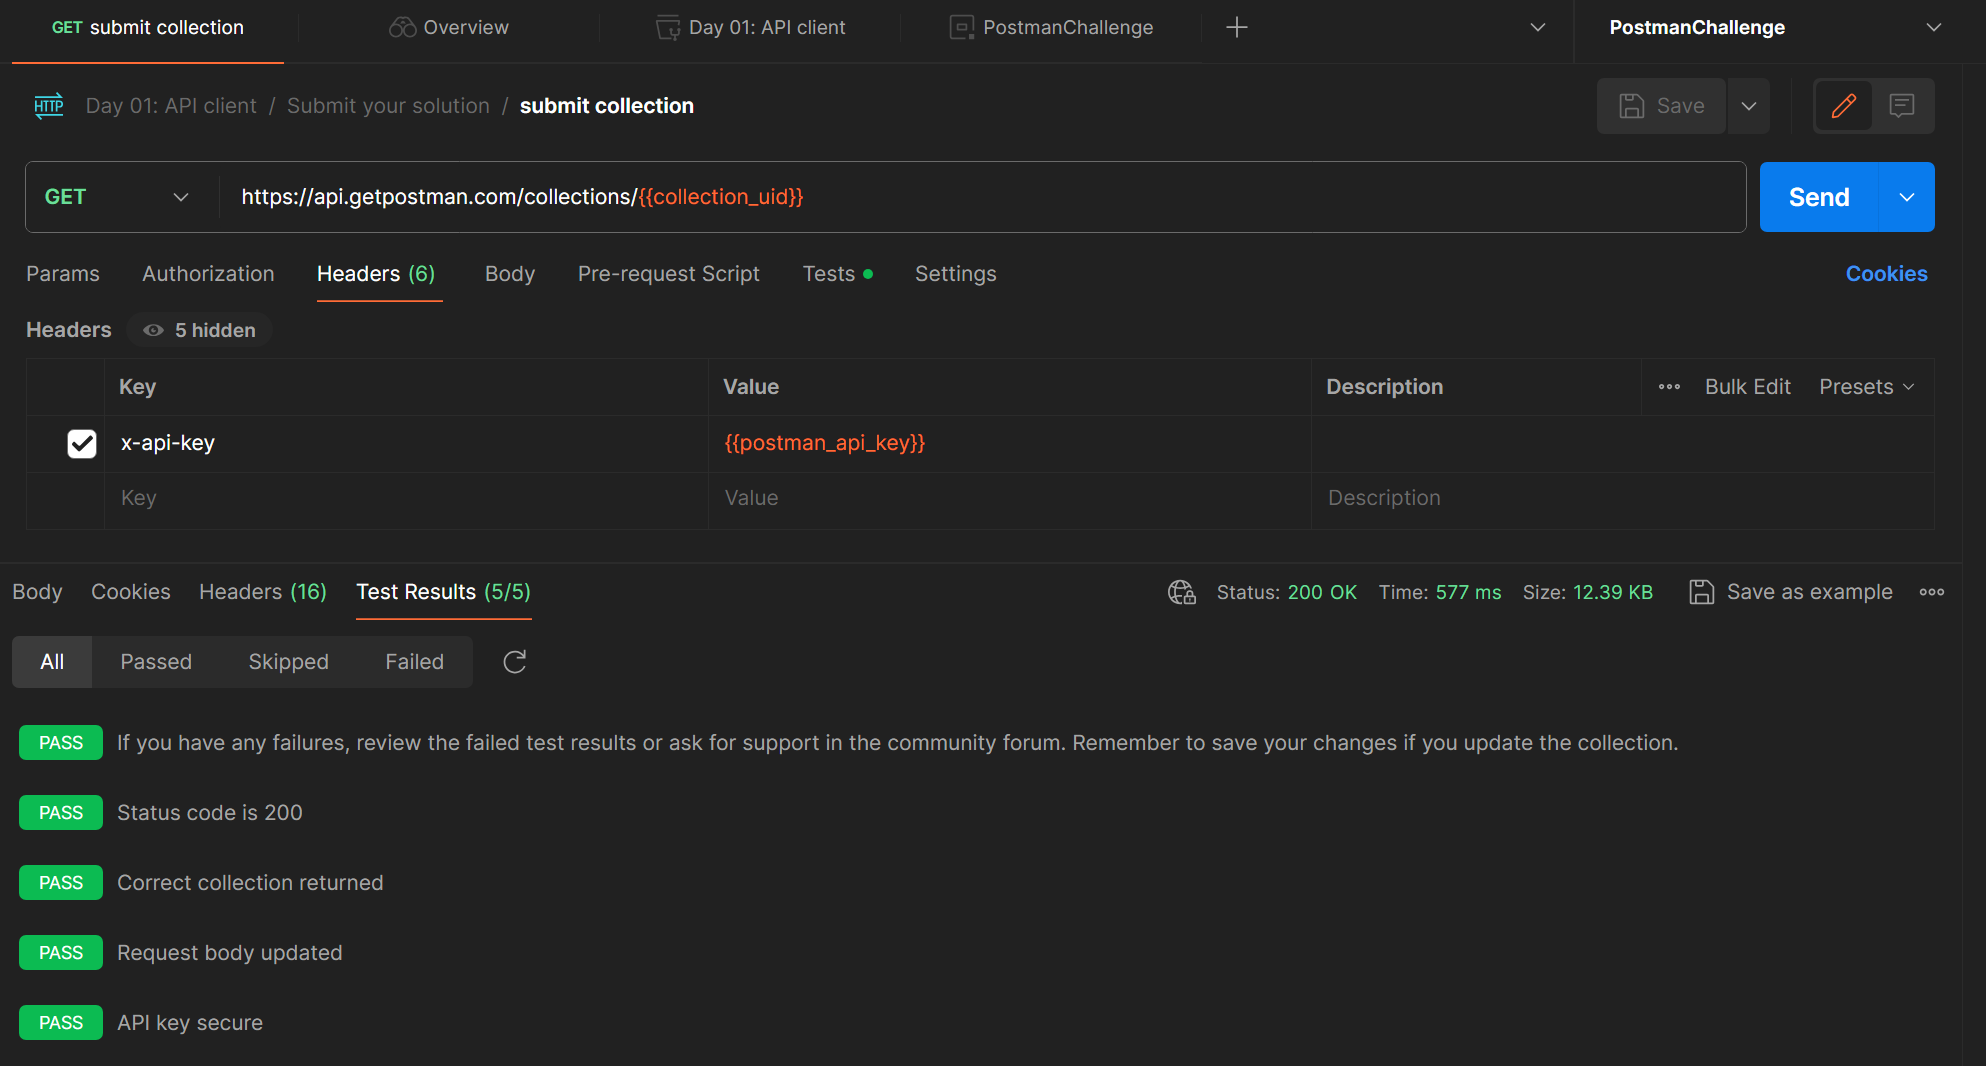Click the Day 01: API client breadcrumb
The image size is (1986, 1066).
coord(171,106)
